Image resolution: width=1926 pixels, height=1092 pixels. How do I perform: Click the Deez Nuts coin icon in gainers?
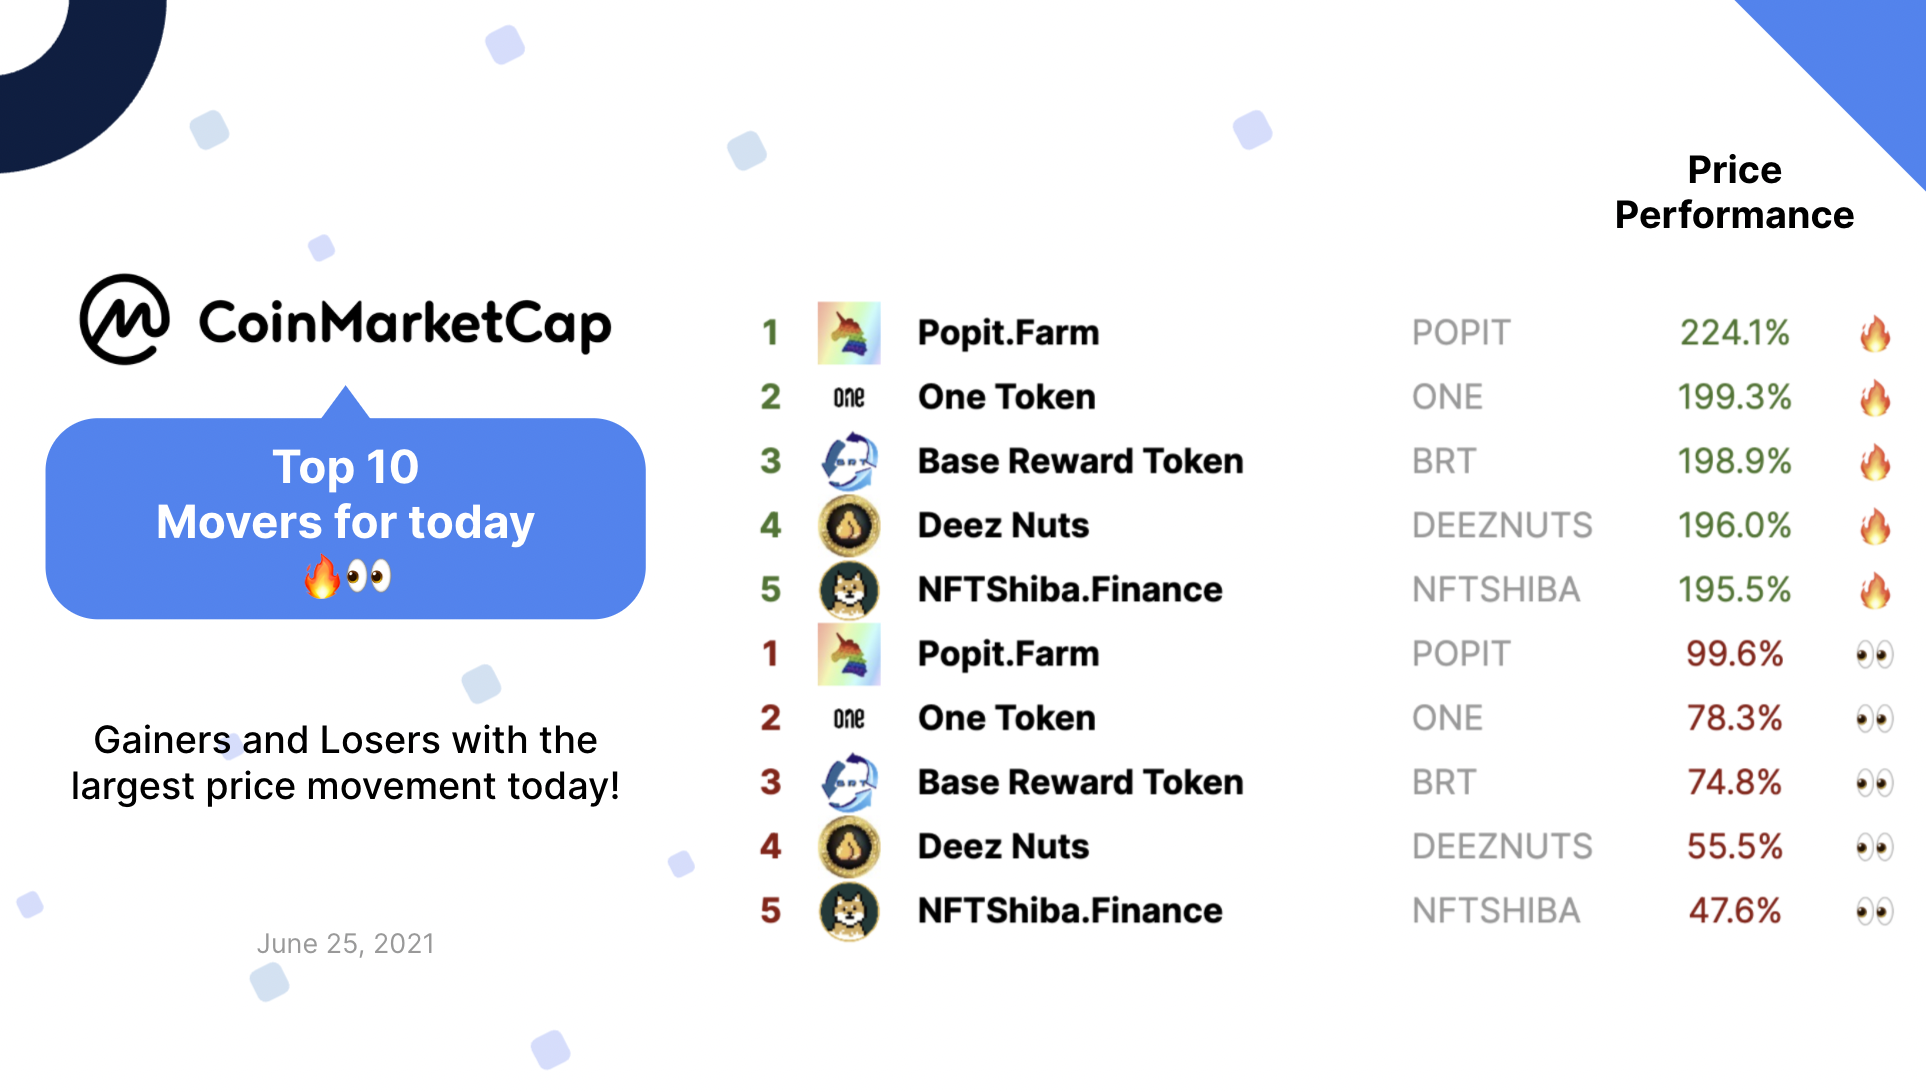pos(849,526)
